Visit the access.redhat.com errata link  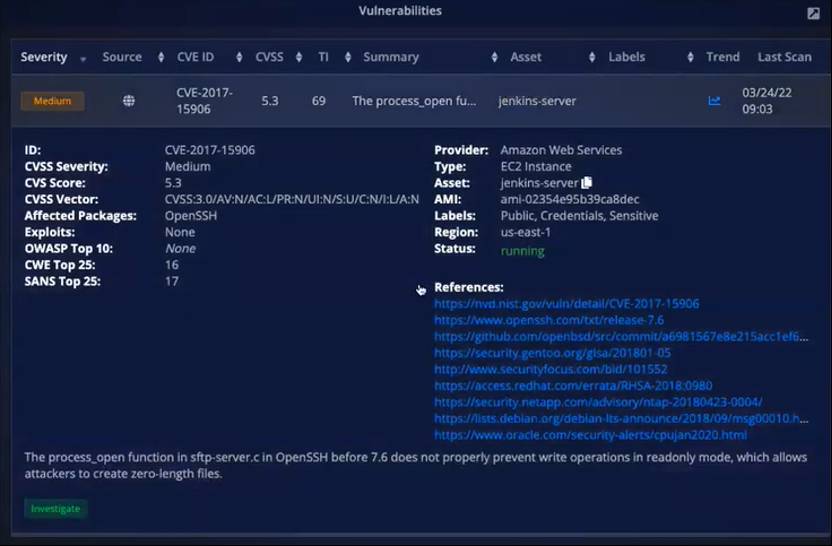tap(572, 386)
